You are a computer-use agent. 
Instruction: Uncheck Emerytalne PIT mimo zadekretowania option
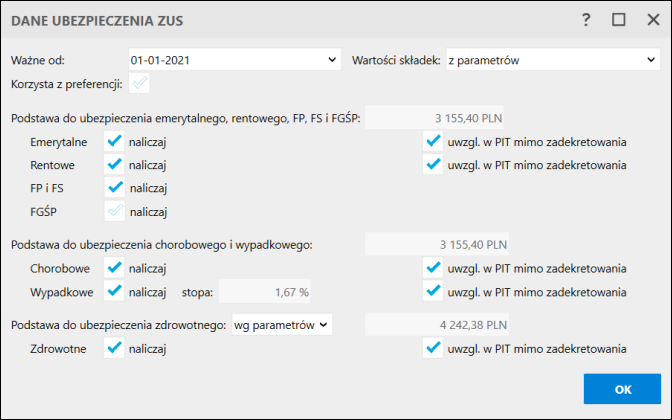[433, 142]
